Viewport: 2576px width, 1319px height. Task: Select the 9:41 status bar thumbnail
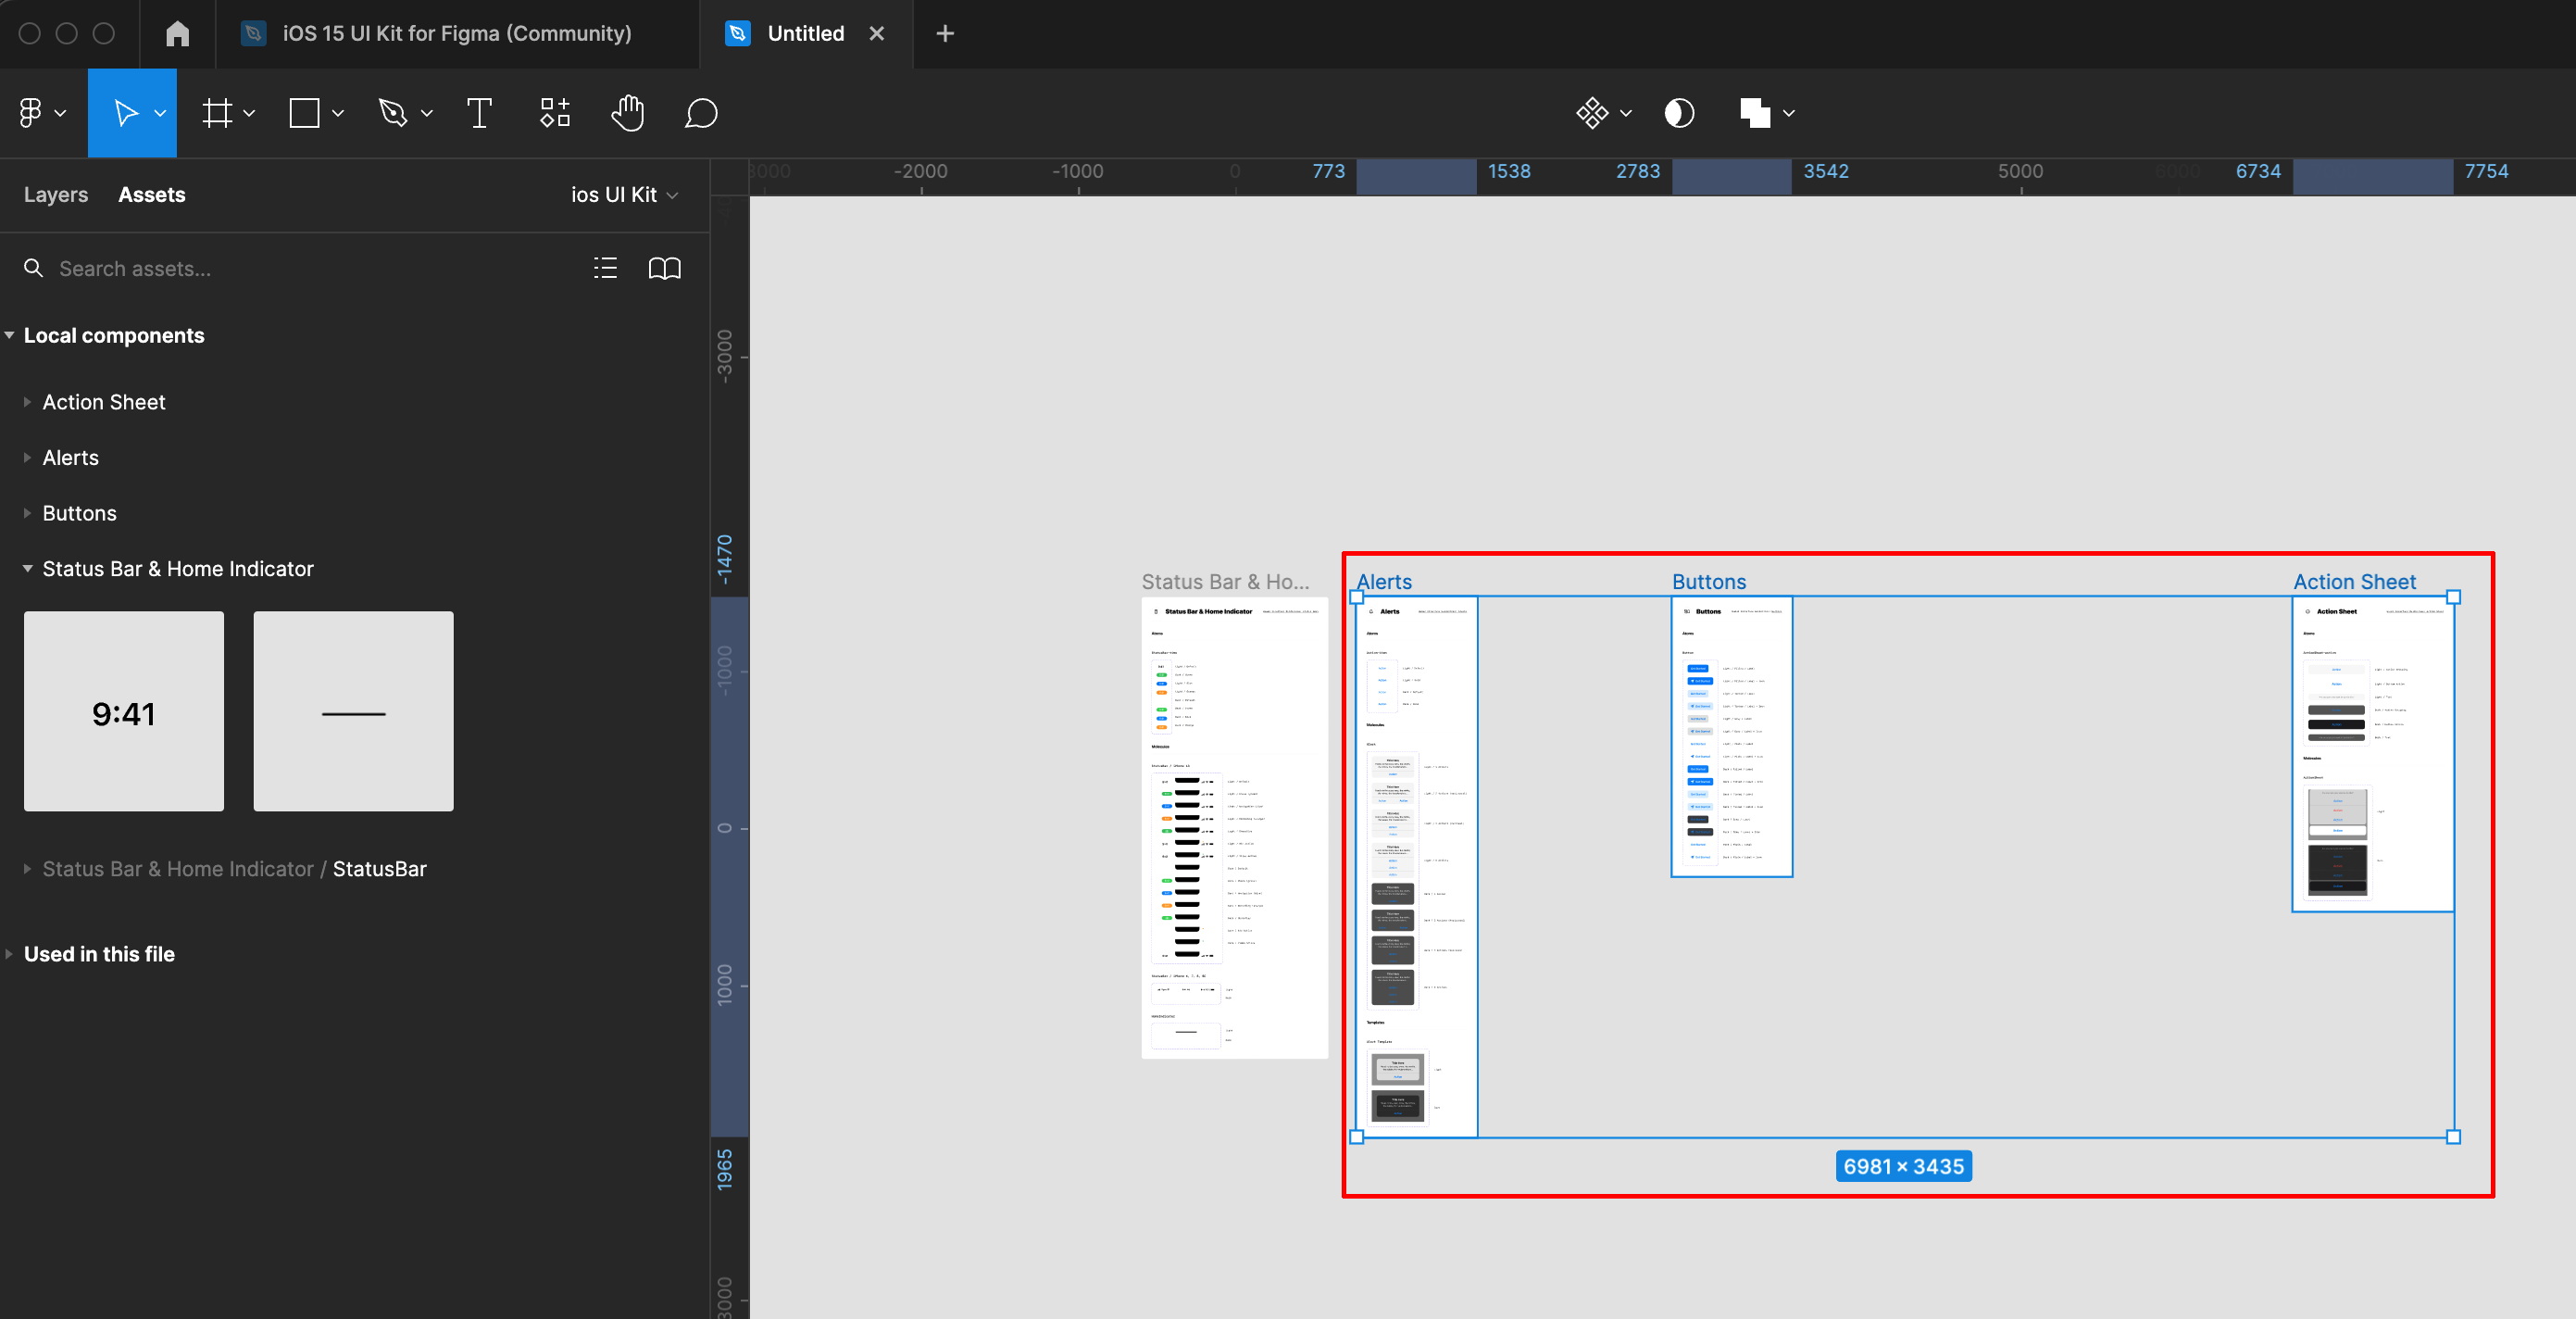point(124,711)
